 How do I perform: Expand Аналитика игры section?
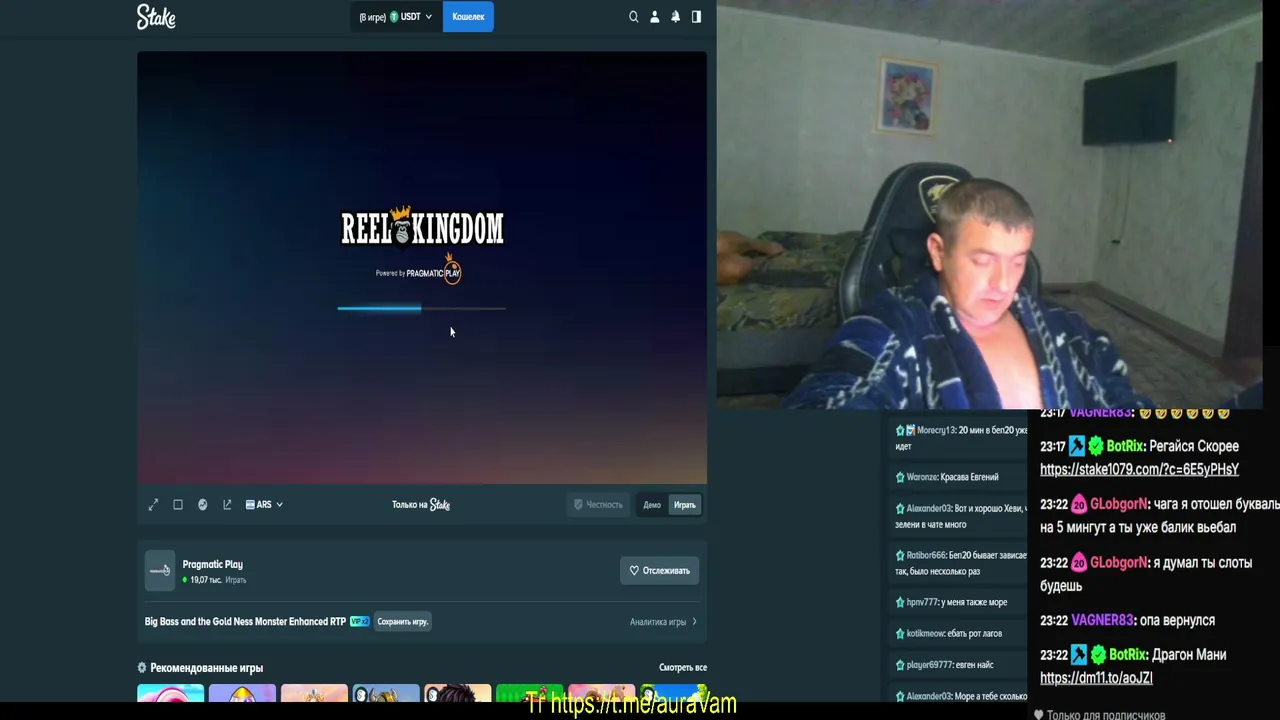coord(663,622)
